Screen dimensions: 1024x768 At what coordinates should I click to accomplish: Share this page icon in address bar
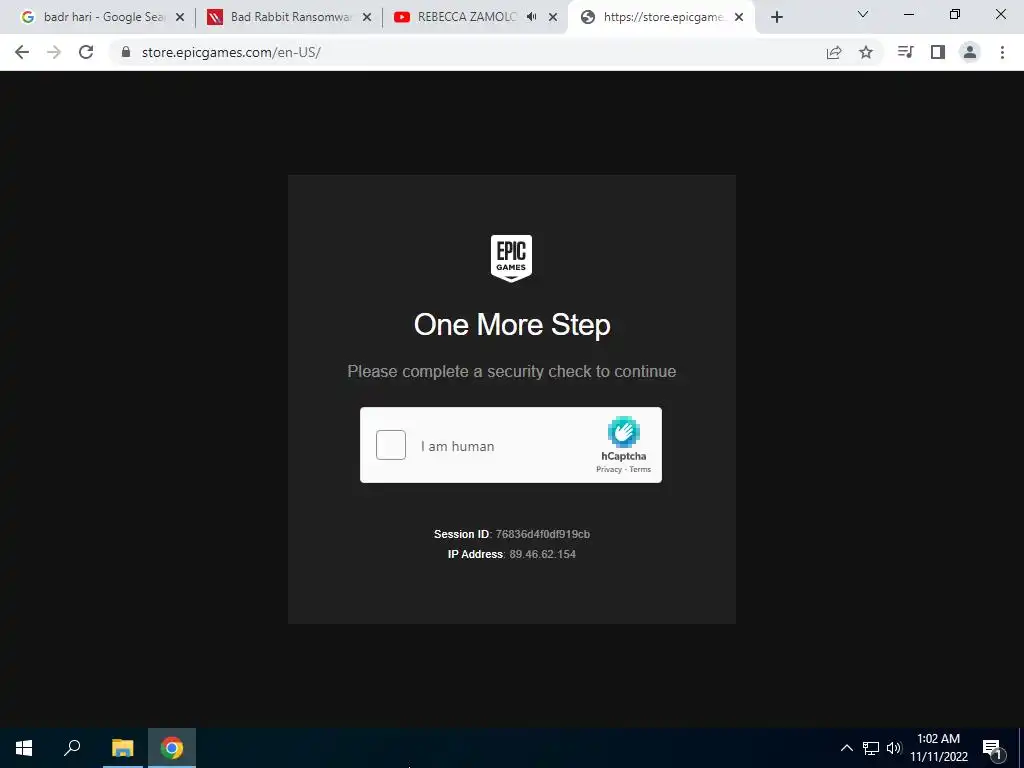click(x=834, y=52)
